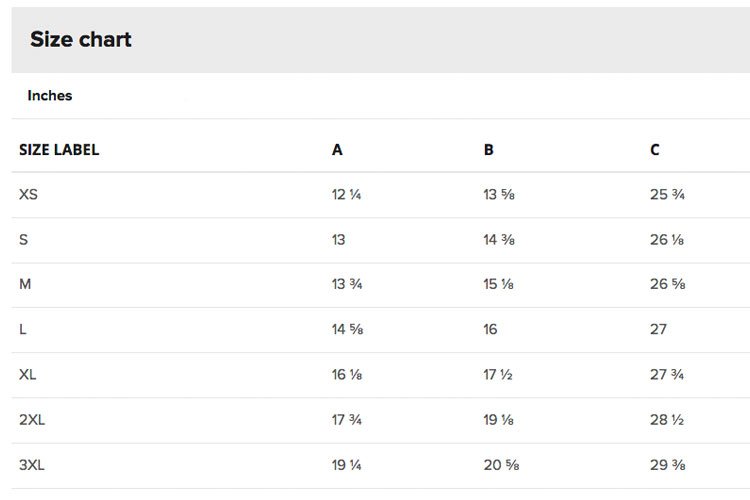This screenshot has height=500, width=750.
Task: Click the Size chart heading
Action: tap(81, 39)
